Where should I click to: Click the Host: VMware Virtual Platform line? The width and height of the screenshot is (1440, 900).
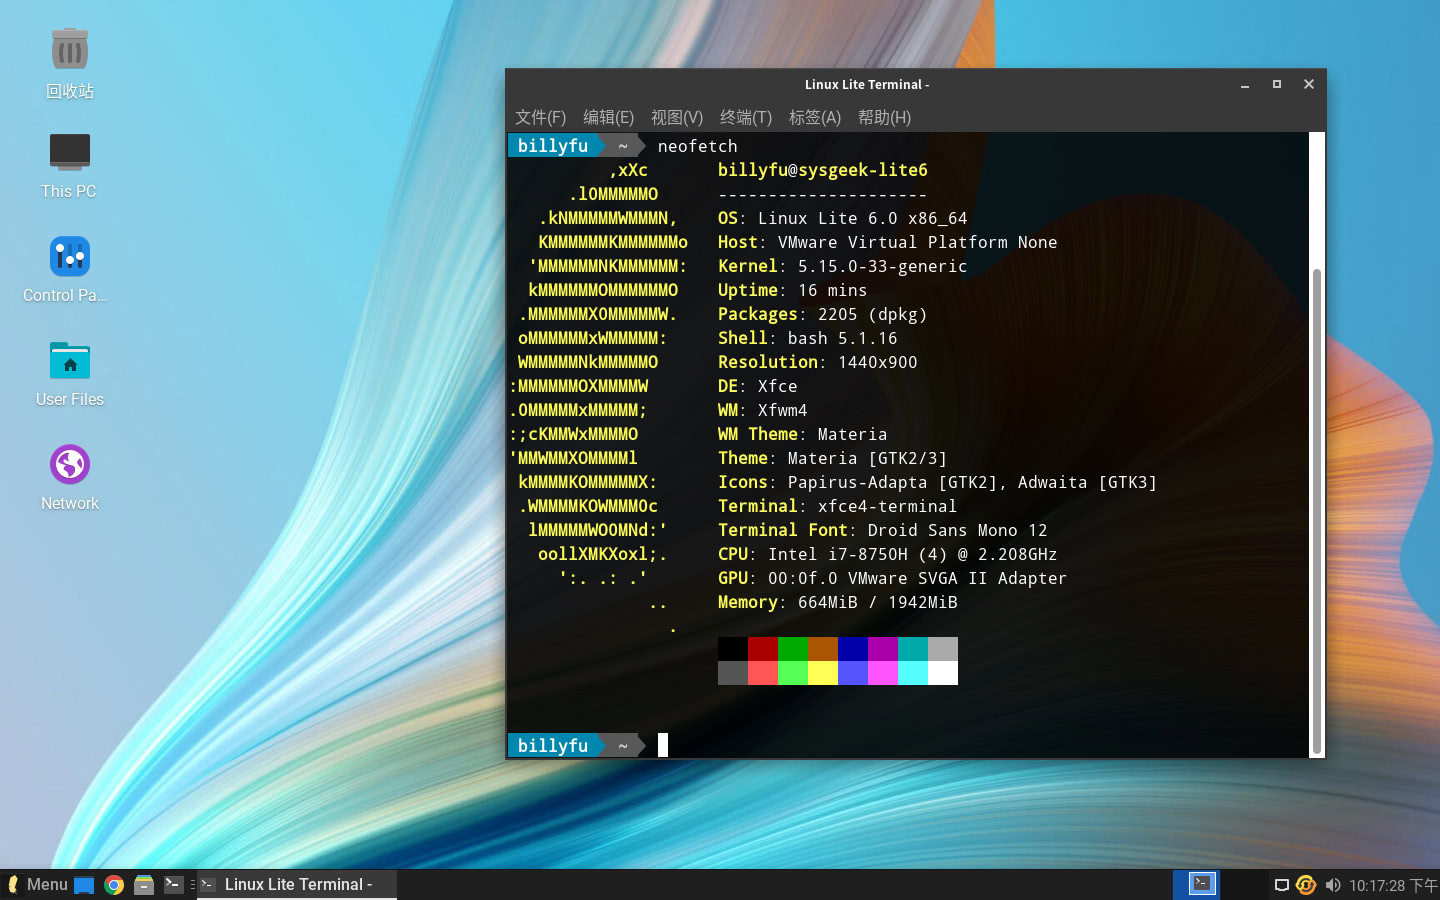point(887,242)
